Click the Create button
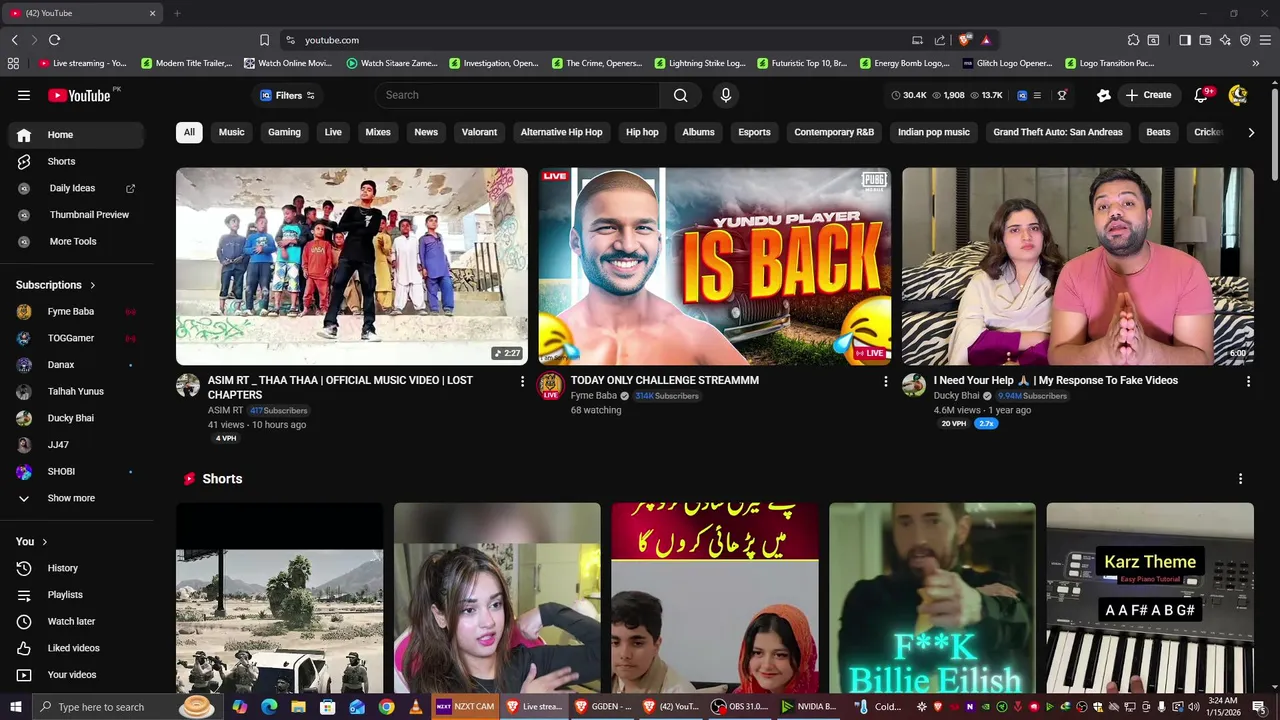 click(x=1148, y=95)
